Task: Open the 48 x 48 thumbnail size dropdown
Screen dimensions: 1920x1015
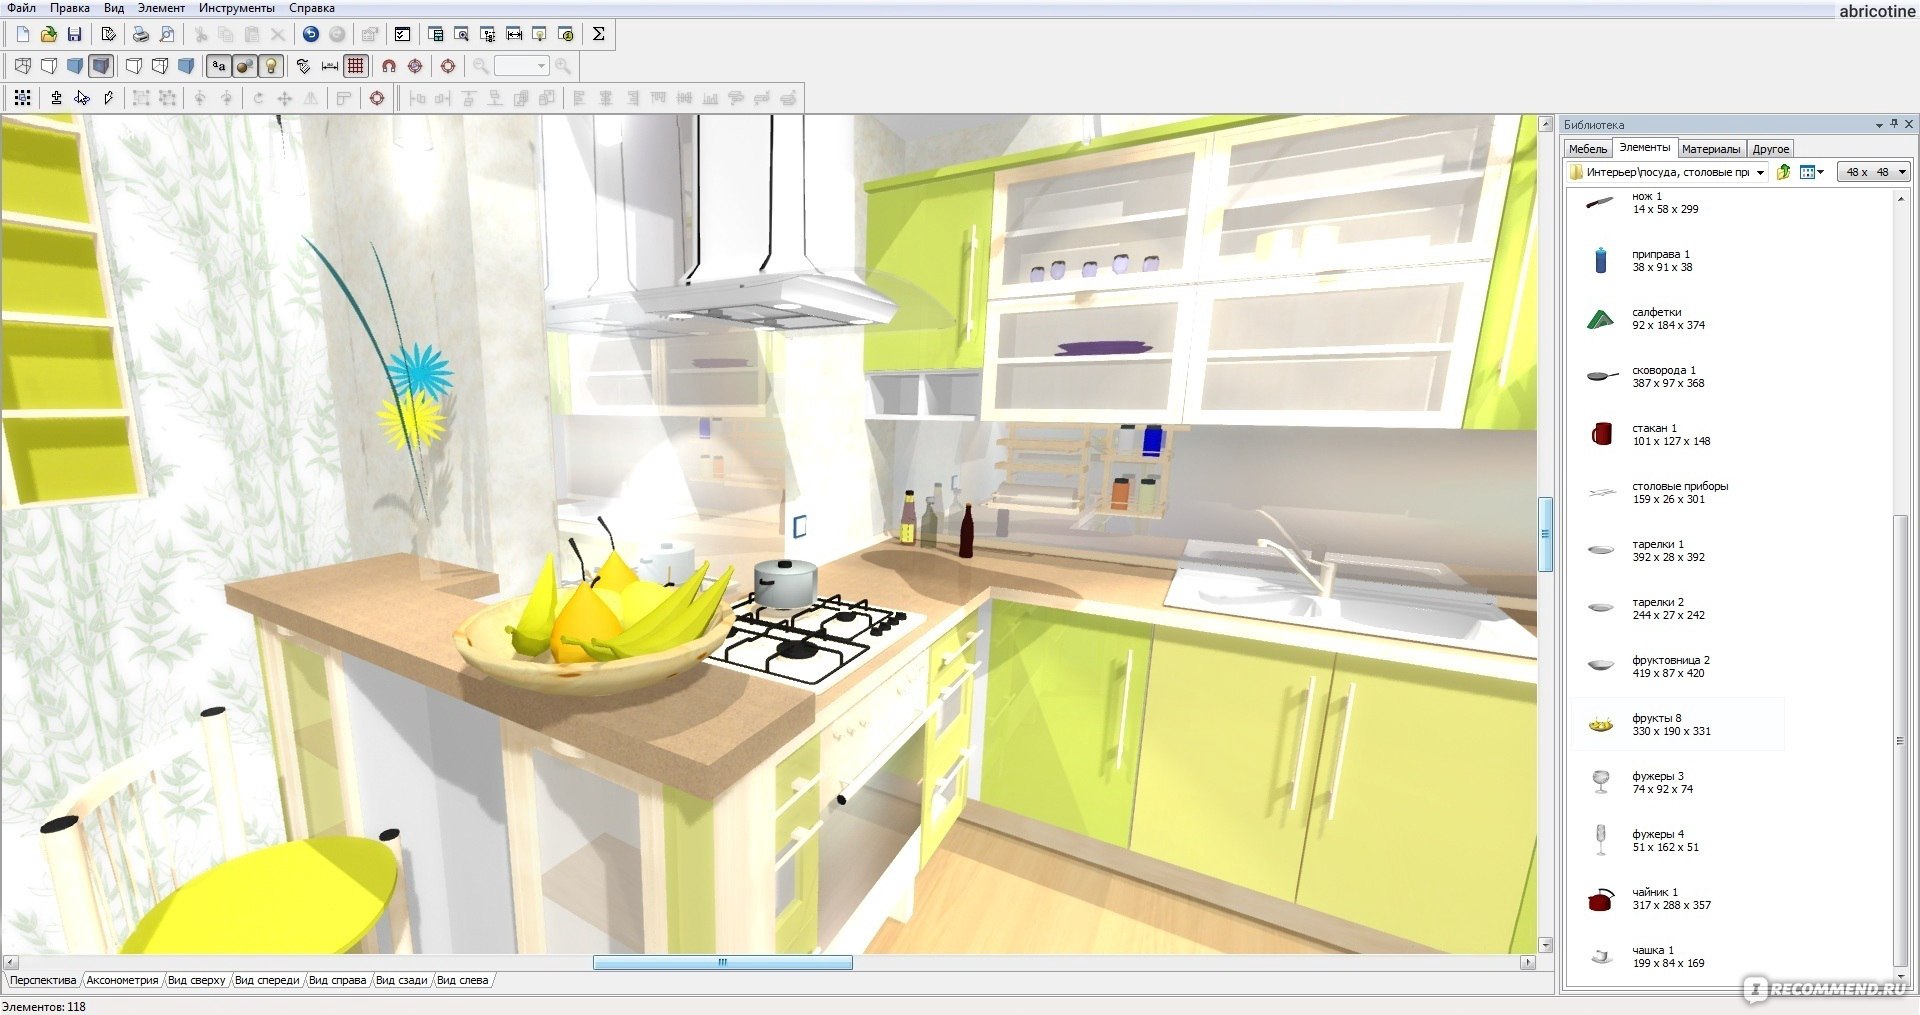Action: click(x=1874, y=172)
